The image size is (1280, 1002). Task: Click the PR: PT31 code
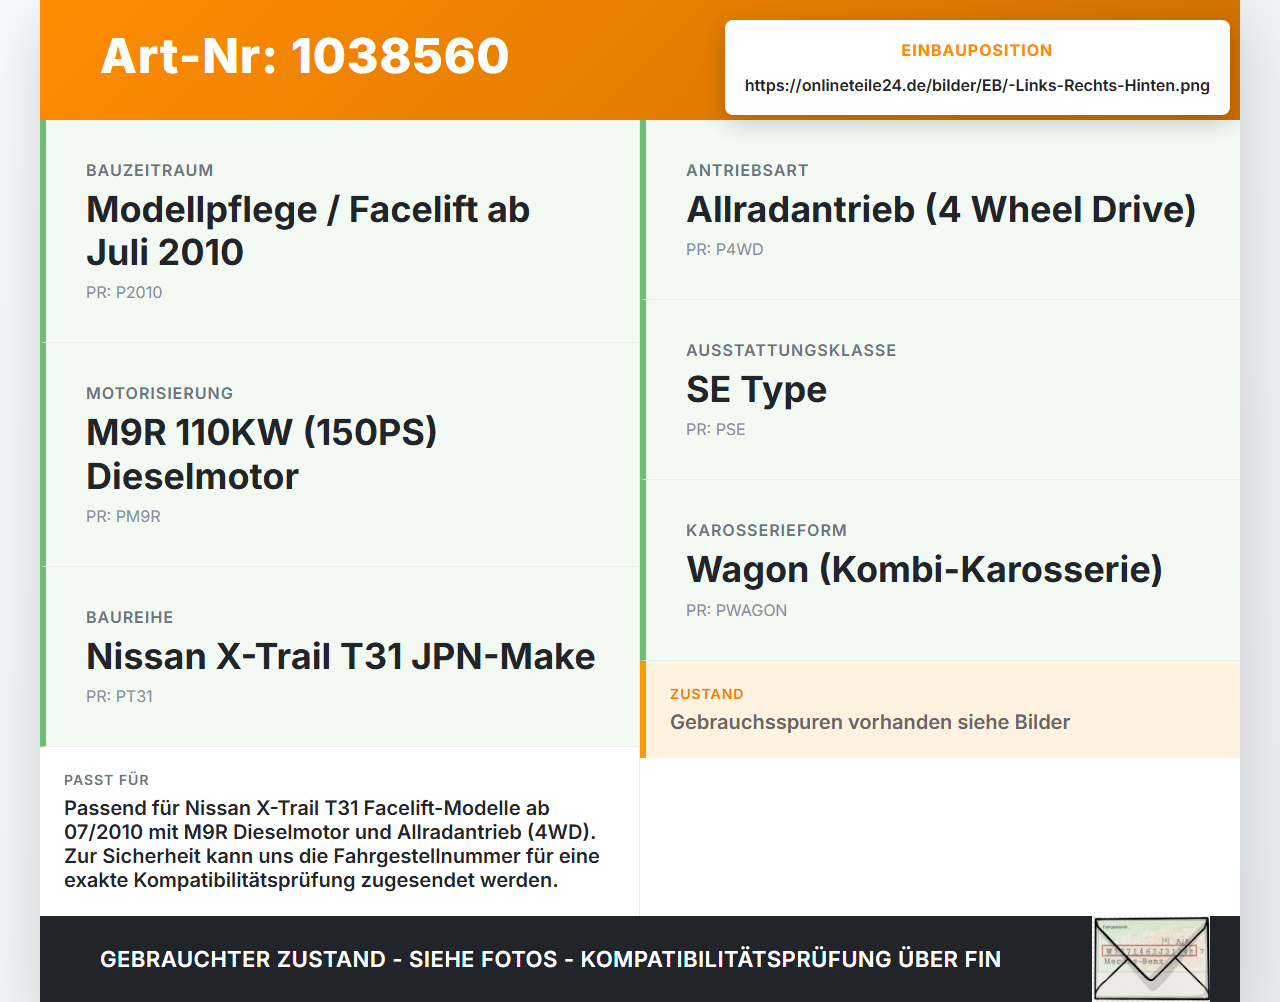[x=119, y=696]
